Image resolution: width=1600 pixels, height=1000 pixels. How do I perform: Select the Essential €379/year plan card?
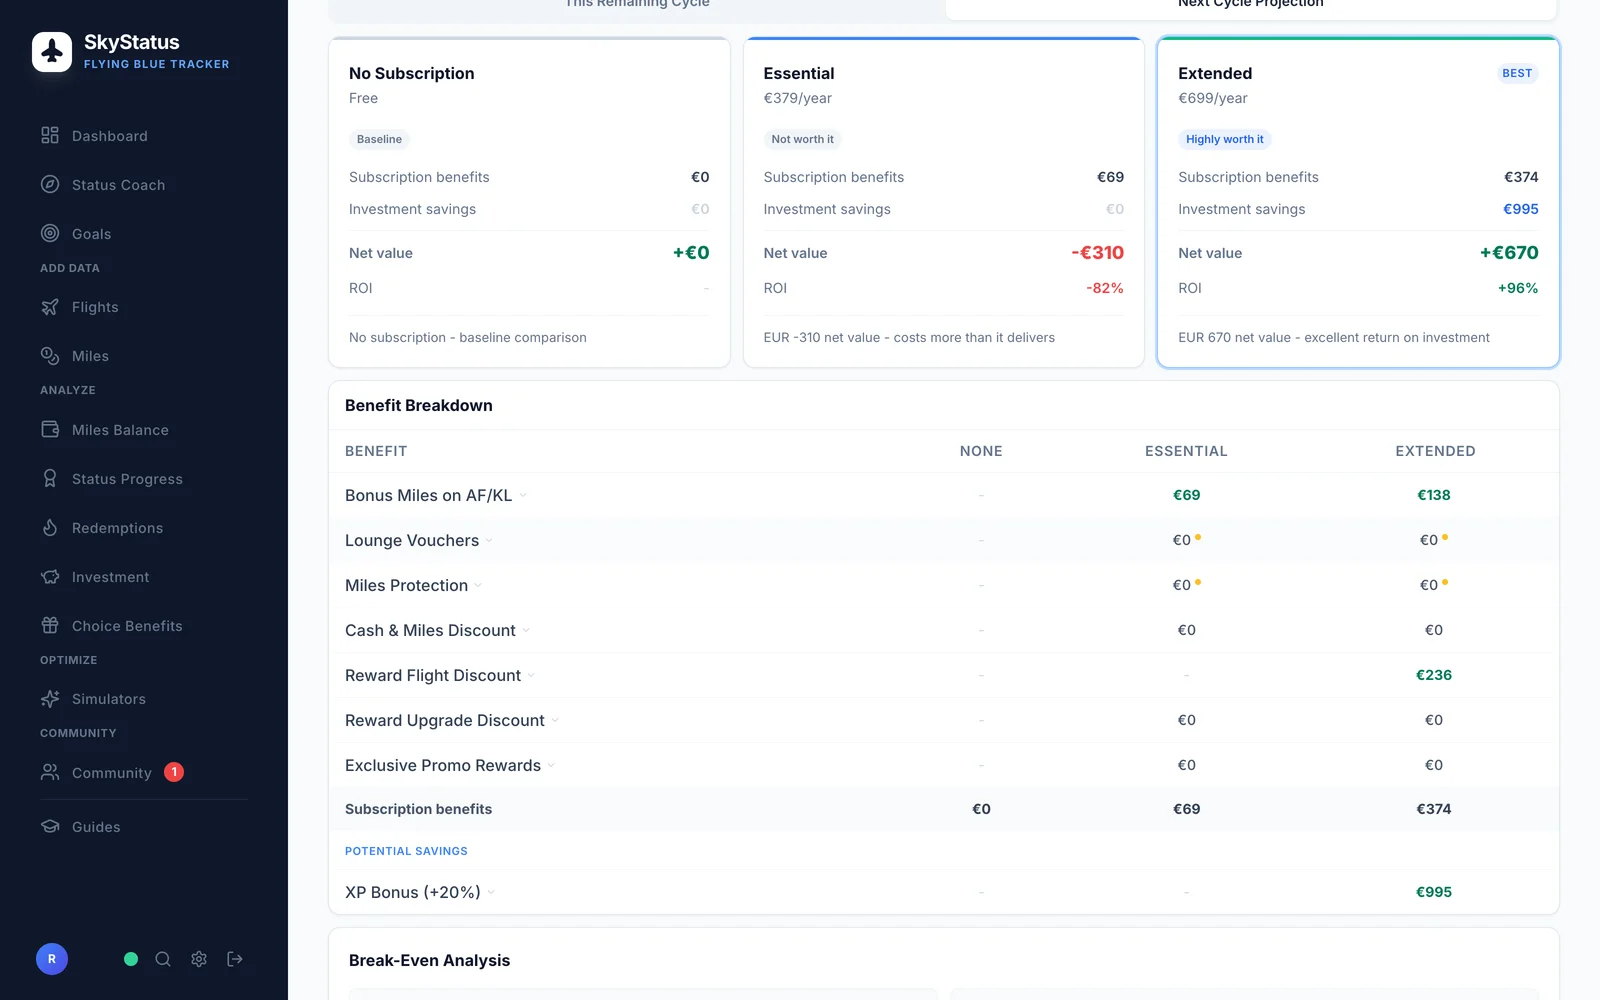click(943, 202)
